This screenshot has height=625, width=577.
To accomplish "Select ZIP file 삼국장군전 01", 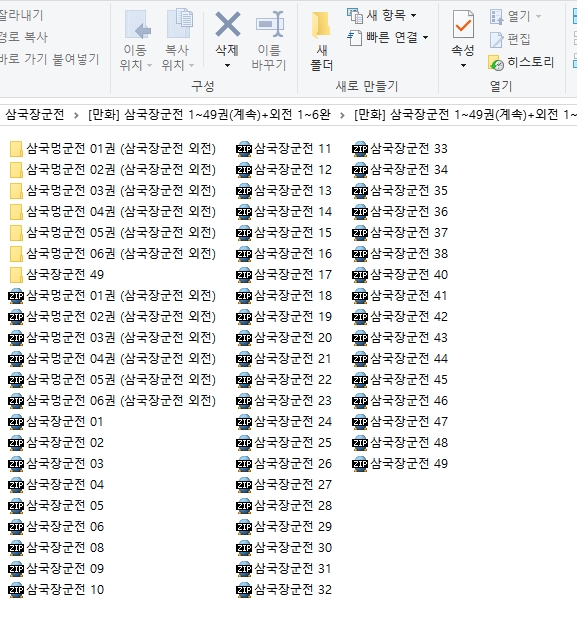I will coord(56,422).
